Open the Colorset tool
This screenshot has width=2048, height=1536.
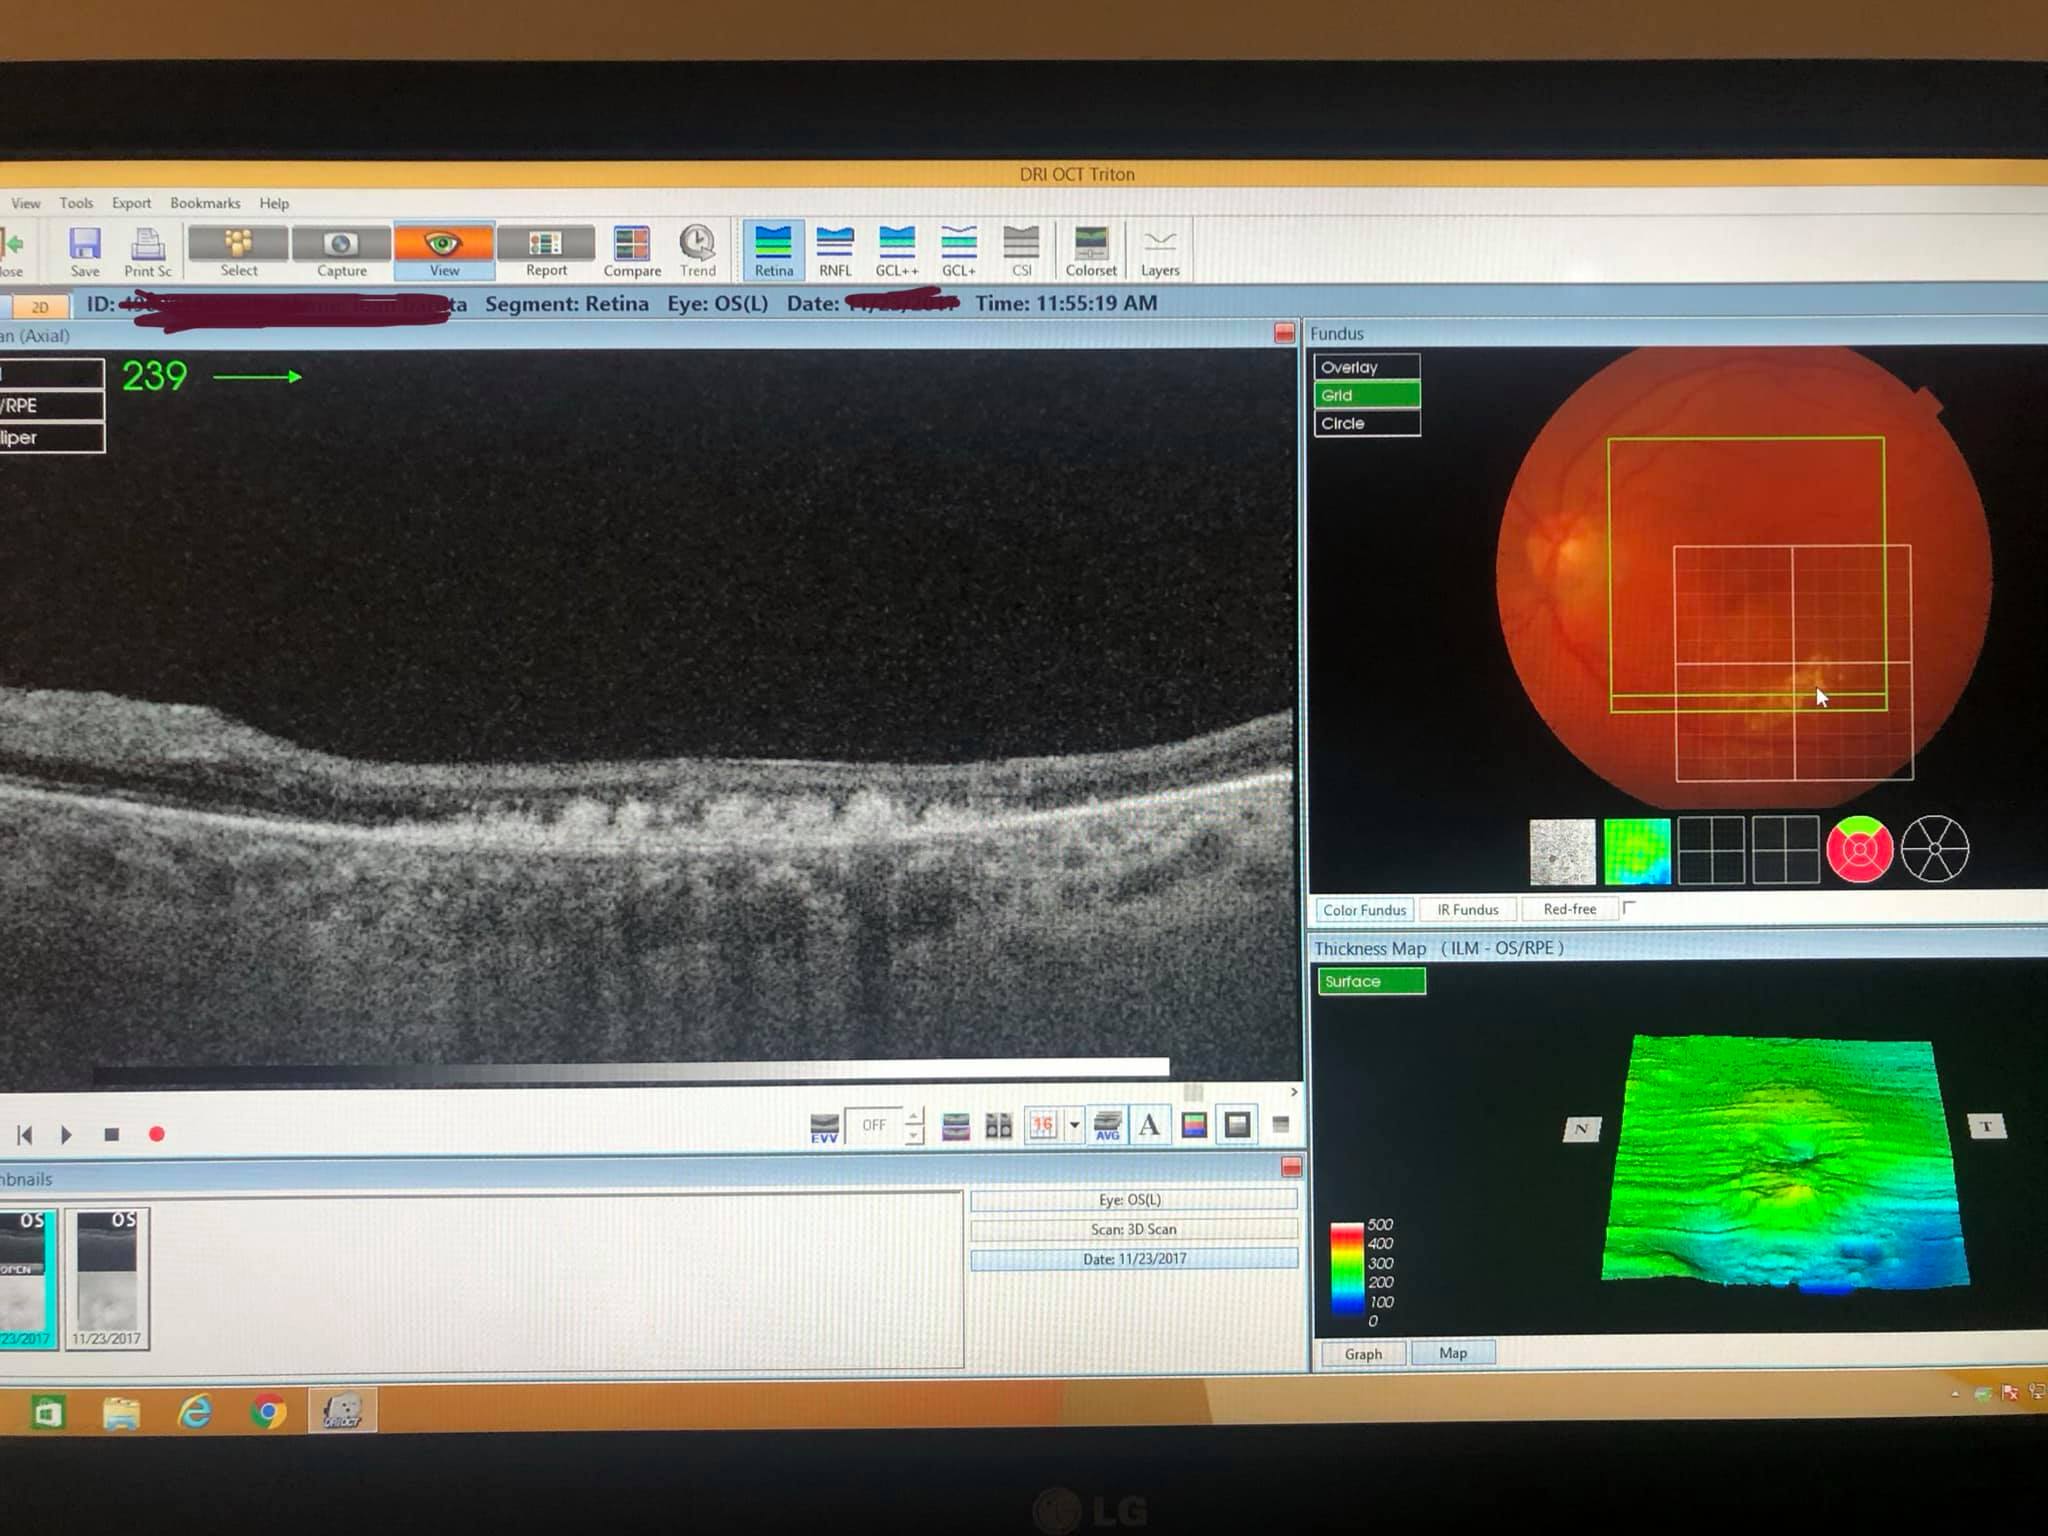[1090, 250]
